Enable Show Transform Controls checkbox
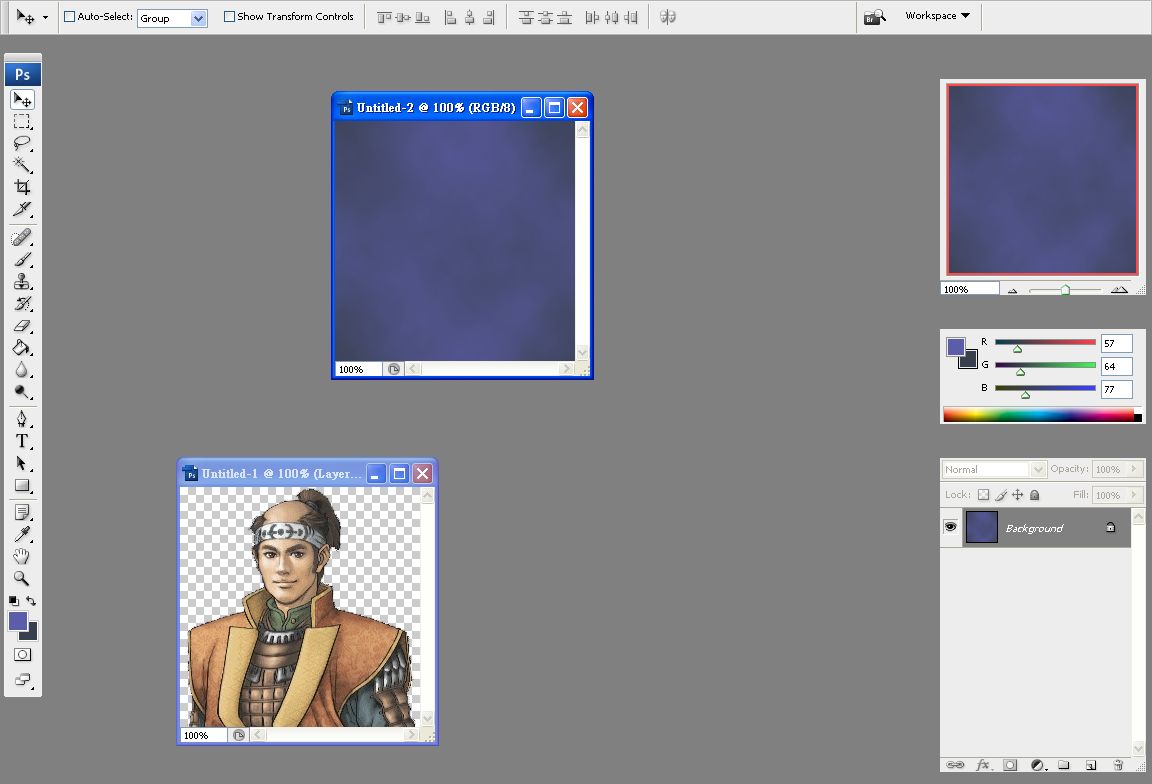Screen dimensions: 1152x784 coord(229,16)
